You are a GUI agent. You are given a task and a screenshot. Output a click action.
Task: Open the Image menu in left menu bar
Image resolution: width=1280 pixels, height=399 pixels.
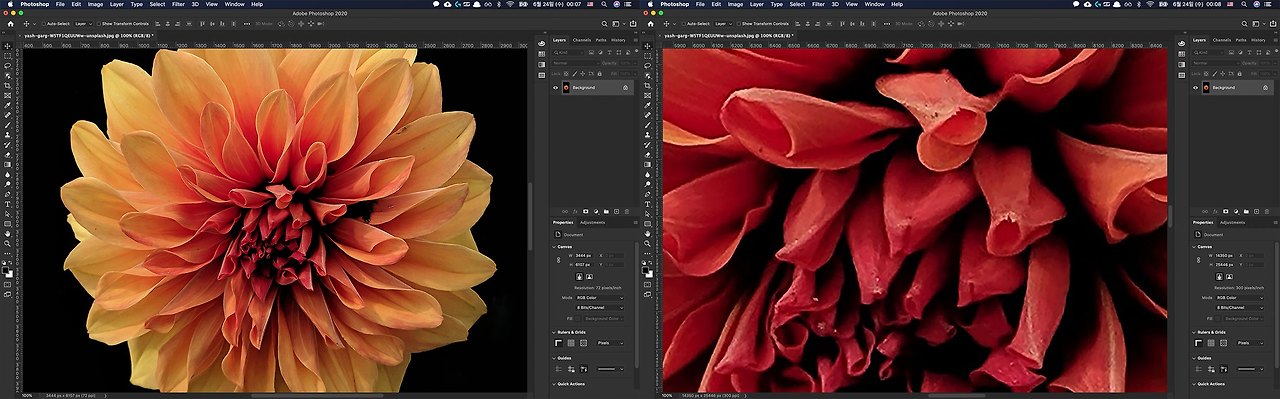94,4
